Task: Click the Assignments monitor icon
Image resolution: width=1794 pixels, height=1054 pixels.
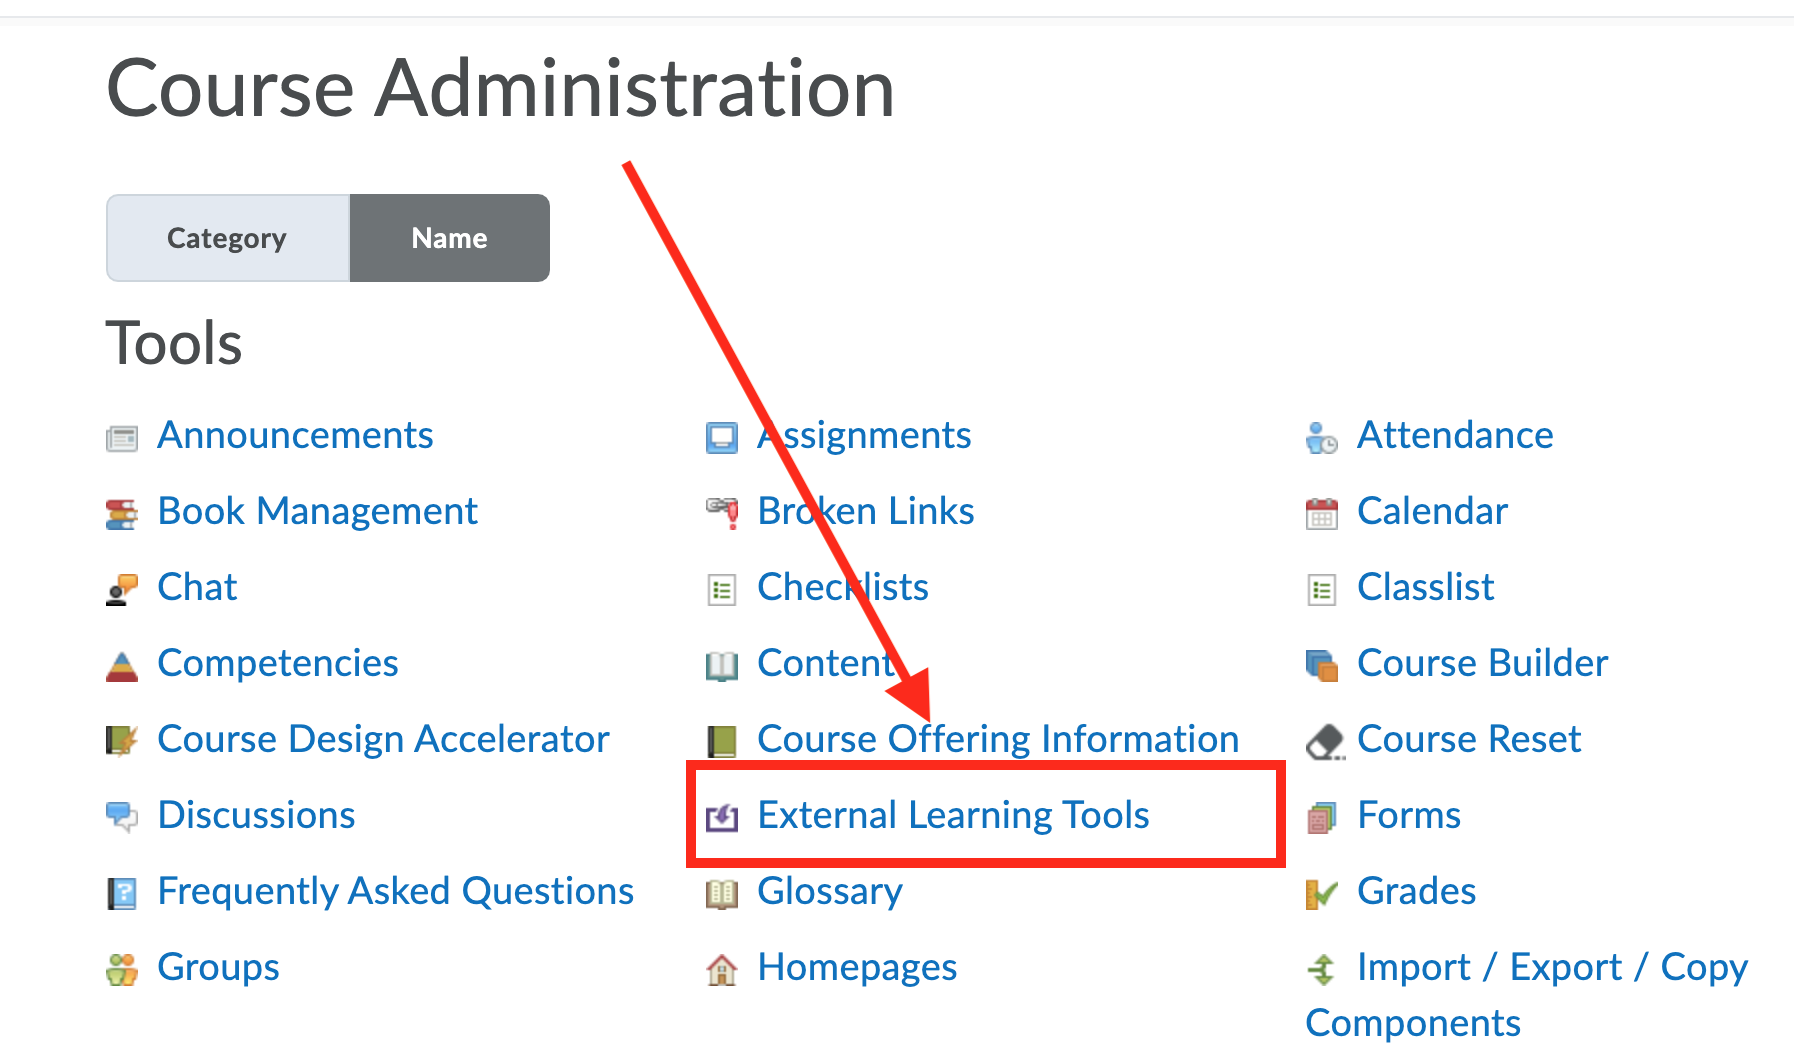Action: 722,437
